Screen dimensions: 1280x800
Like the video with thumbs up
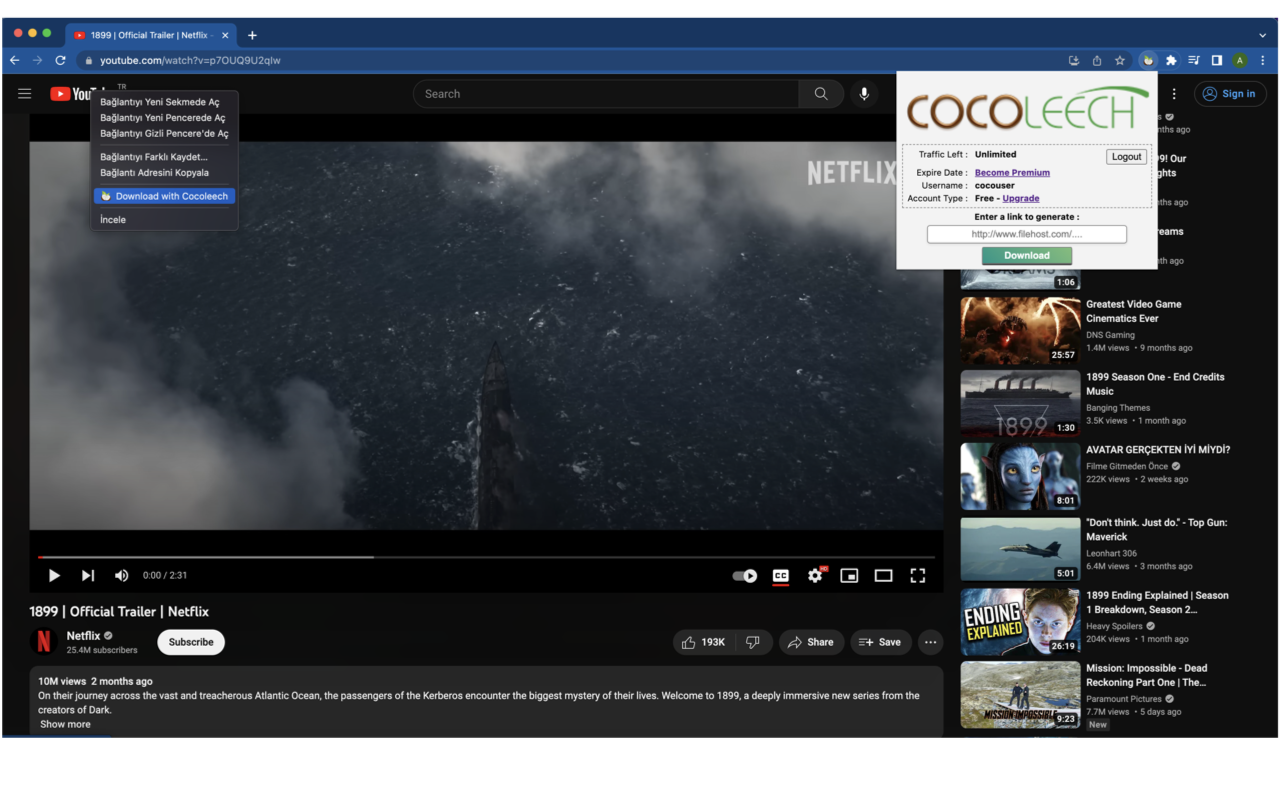tap(700, 642)
